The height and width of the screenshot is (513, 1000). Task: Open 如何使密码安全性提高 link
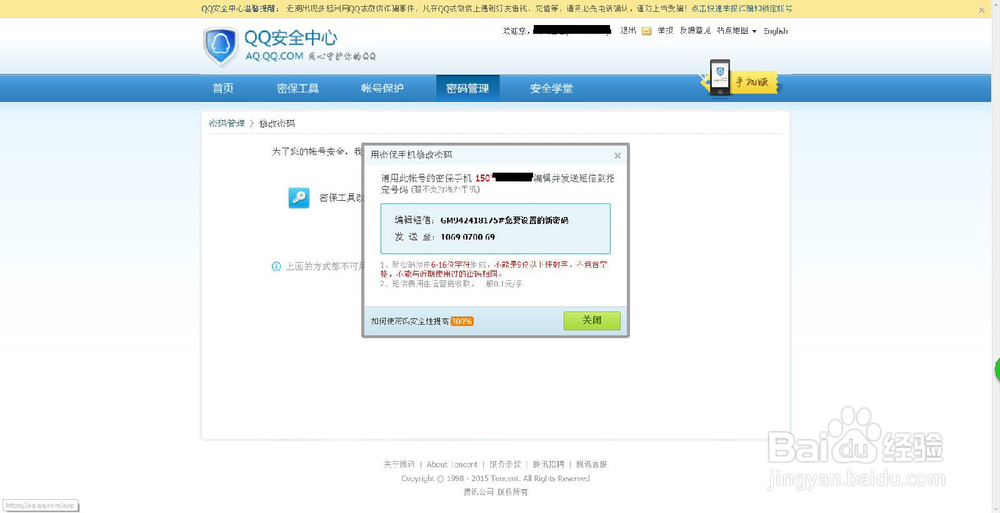click(x=422, y=321)
